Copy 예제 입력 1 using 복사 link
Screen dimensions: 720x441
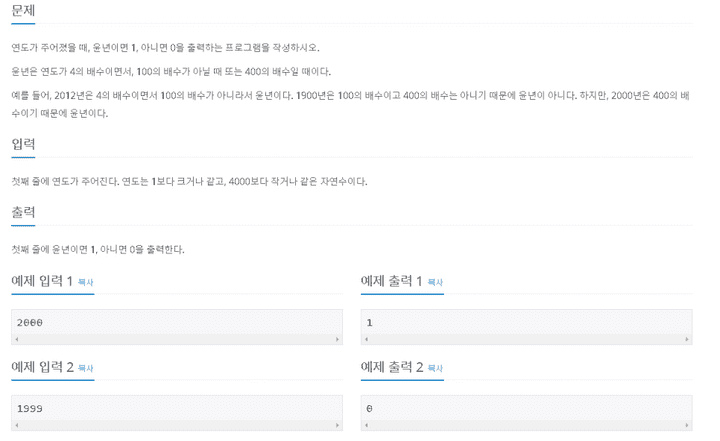85,282
